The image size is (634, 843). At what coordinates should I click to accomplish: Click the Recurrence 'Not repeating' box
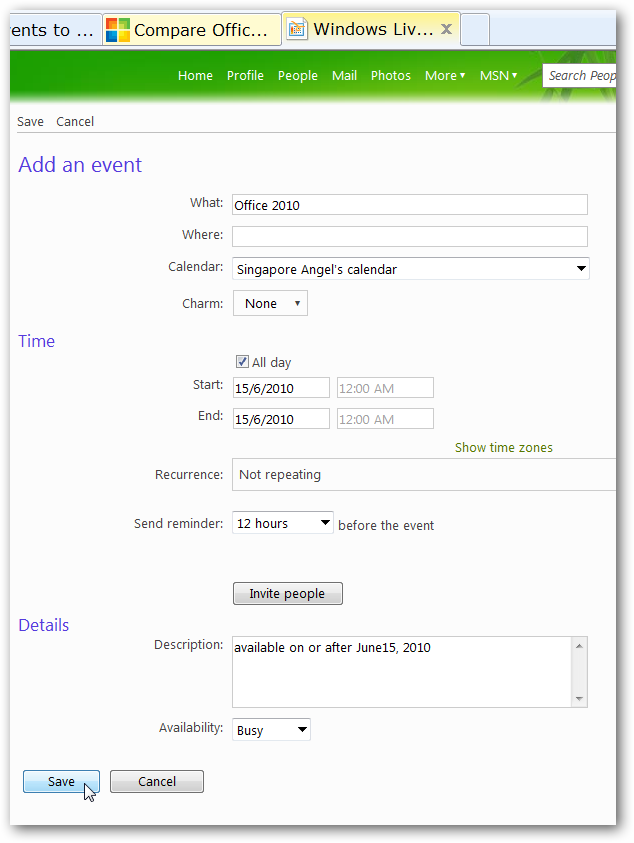click(x=424, y=475)
